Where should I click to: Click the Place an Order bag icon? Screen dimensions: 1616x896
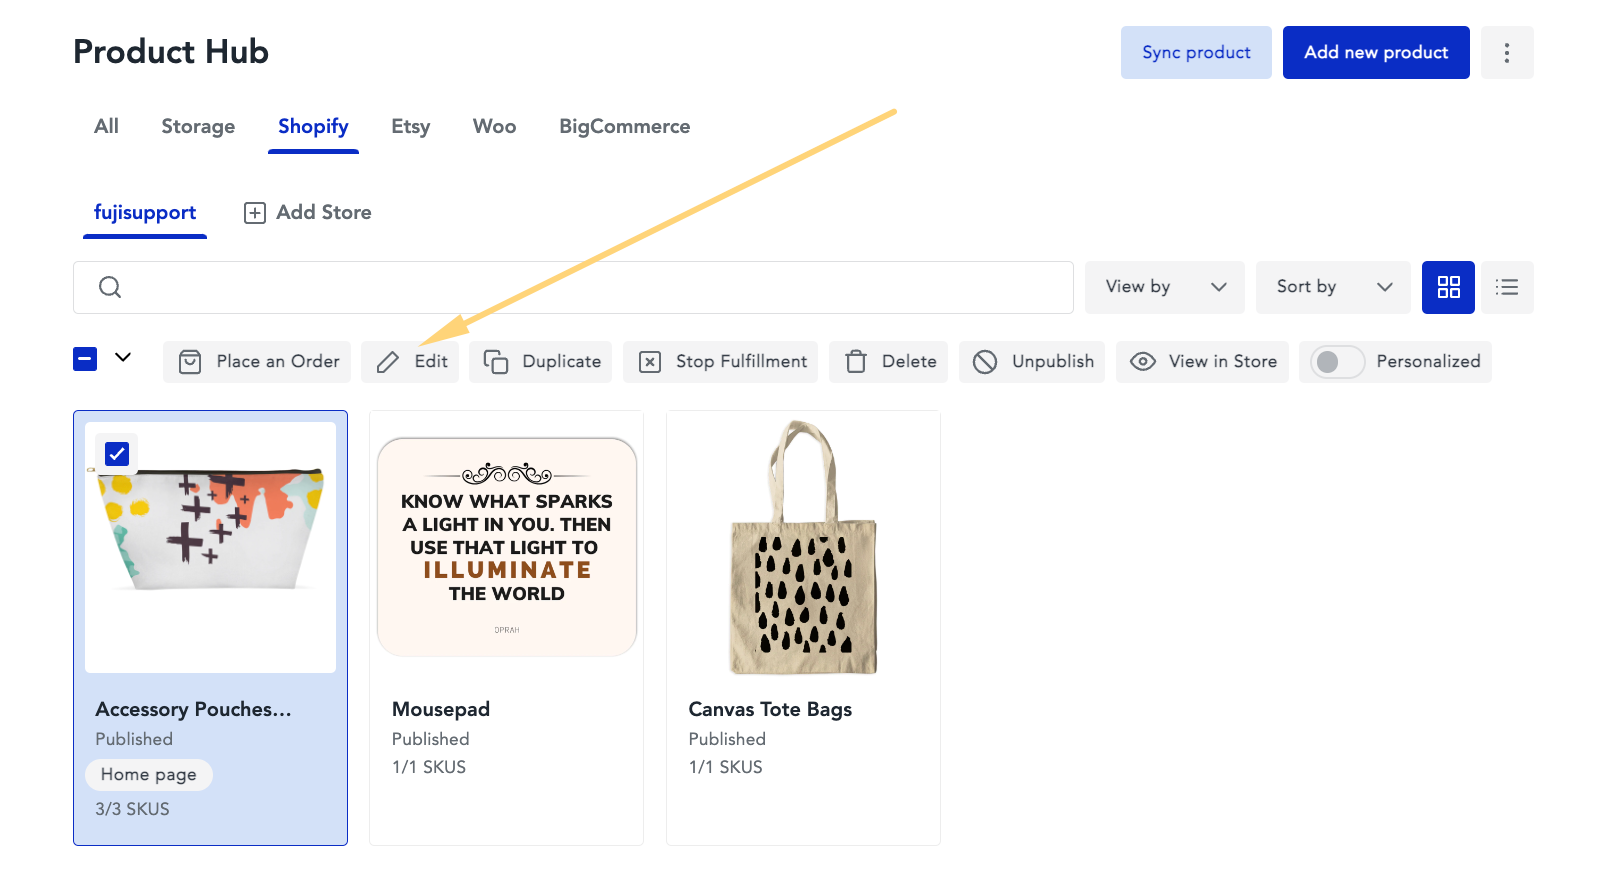point(190,362)
